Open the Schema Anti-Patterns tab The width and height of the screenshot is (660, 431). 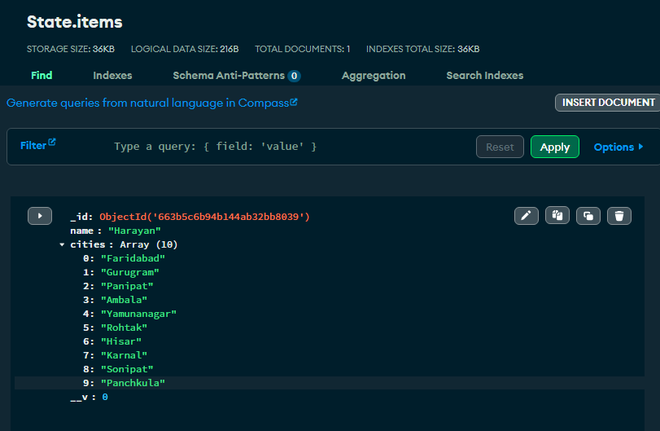click(236, 75)
